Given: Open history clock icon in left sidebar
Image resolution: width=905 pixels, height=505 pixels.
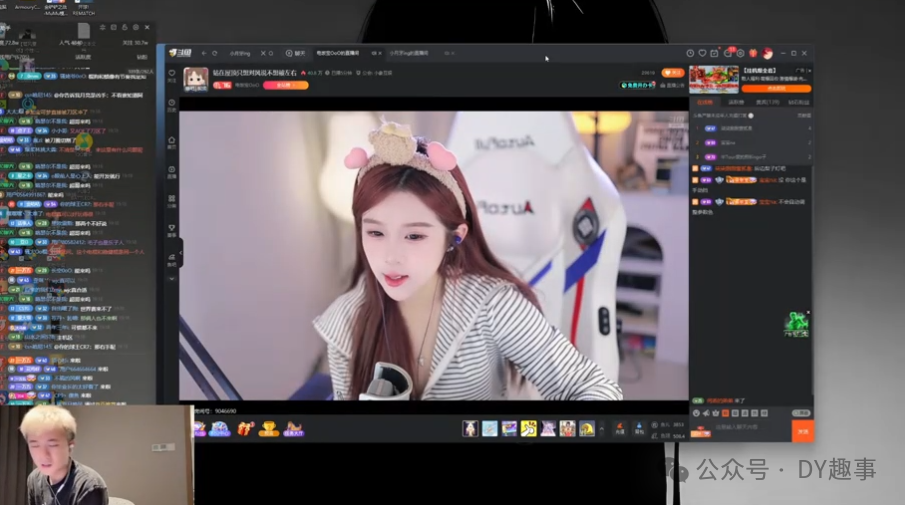Looking at the screenshot, I should tap(171, 105).
